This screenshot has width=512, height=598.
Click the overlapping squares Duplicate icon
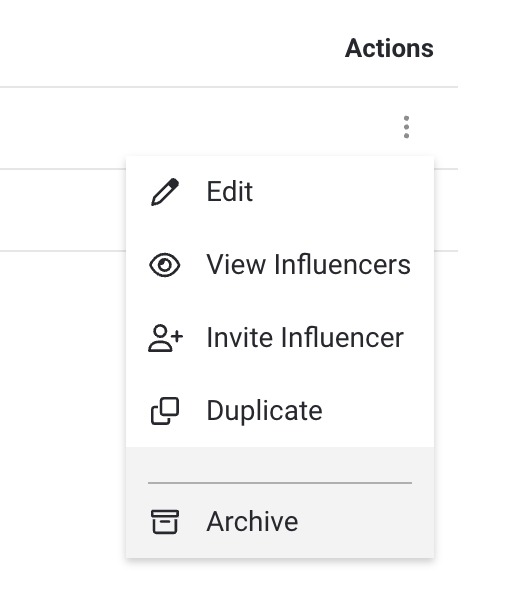click(x=165, y=411)
